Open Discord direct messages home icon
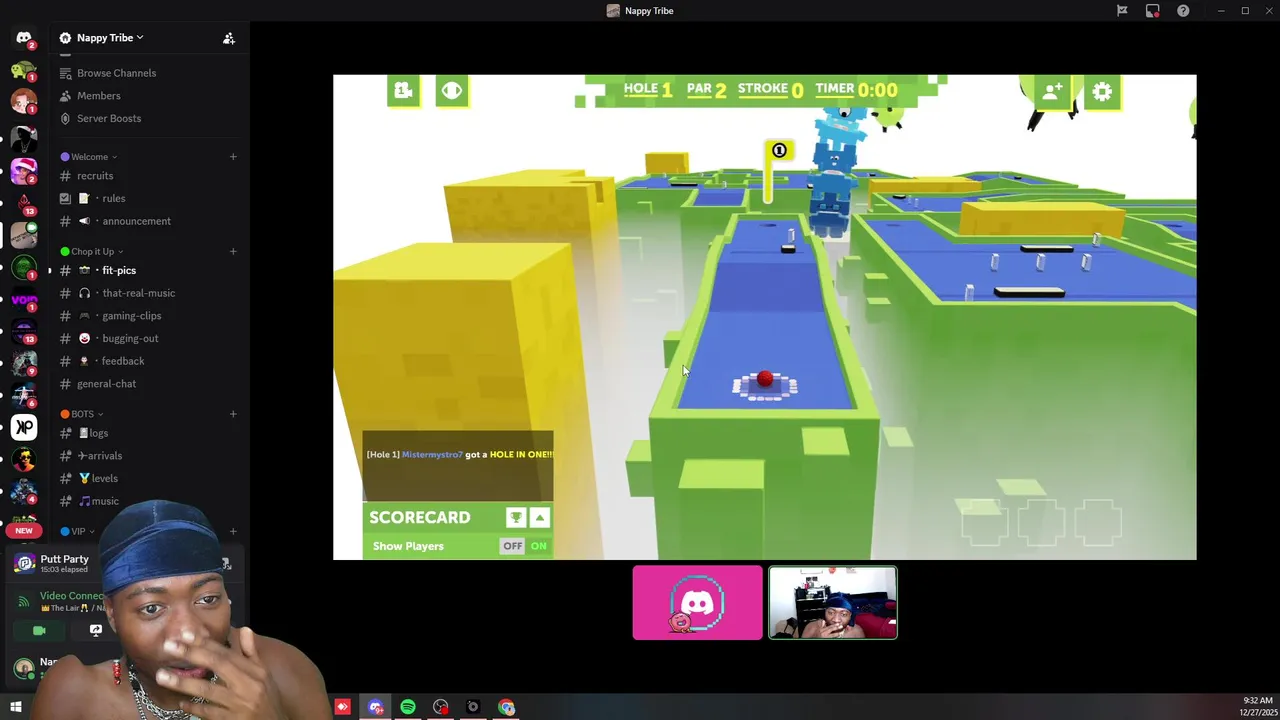The image size is (1280, 720). tap(24, 38)
